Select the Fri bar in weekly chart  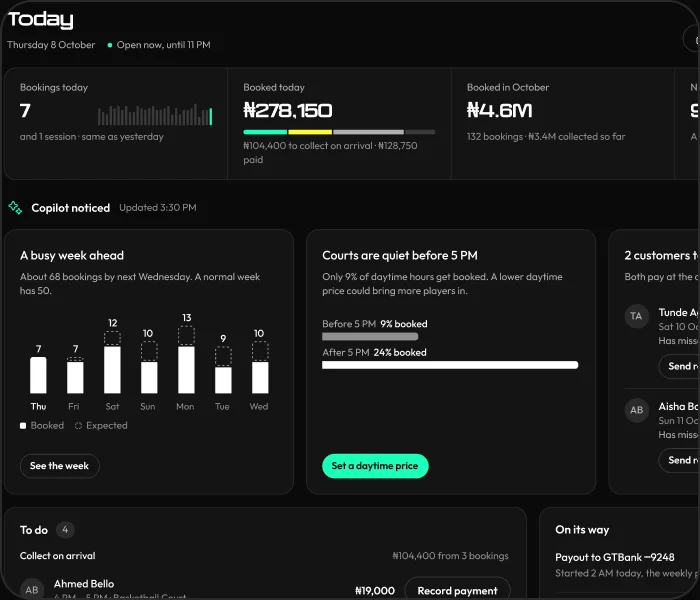point(75,375)
